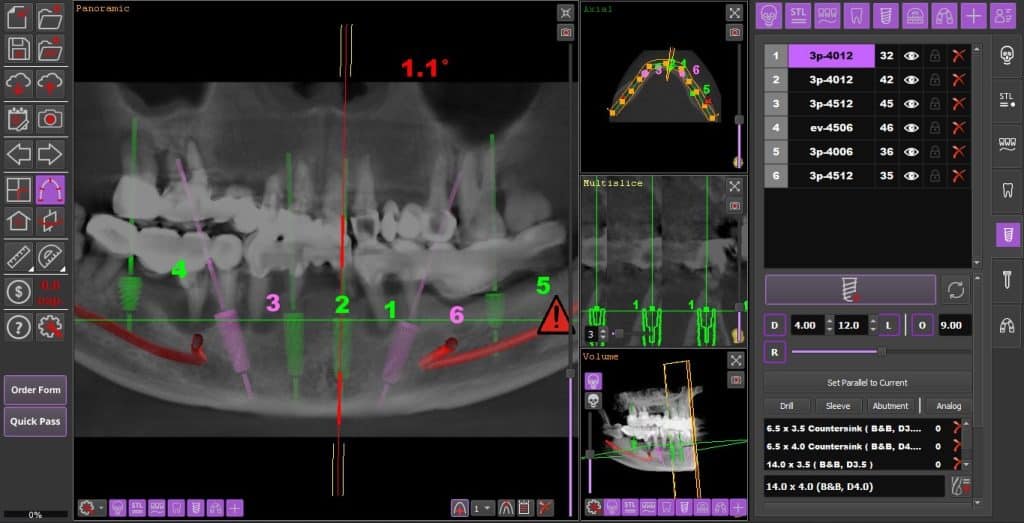1024x523 pixels.
Task: Click Set Parallel to Current button
Action: coord(867,383)
